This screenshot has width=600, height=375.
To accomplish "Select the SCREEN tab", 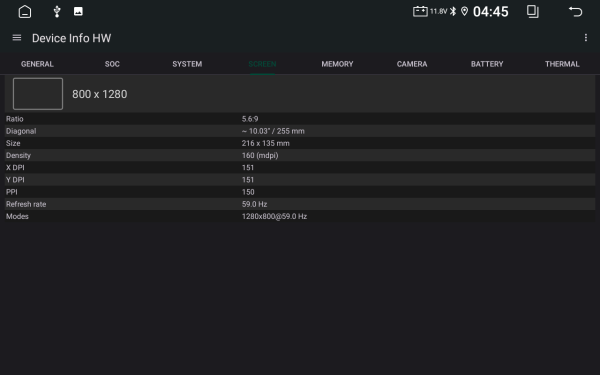I will pos(262,64).
